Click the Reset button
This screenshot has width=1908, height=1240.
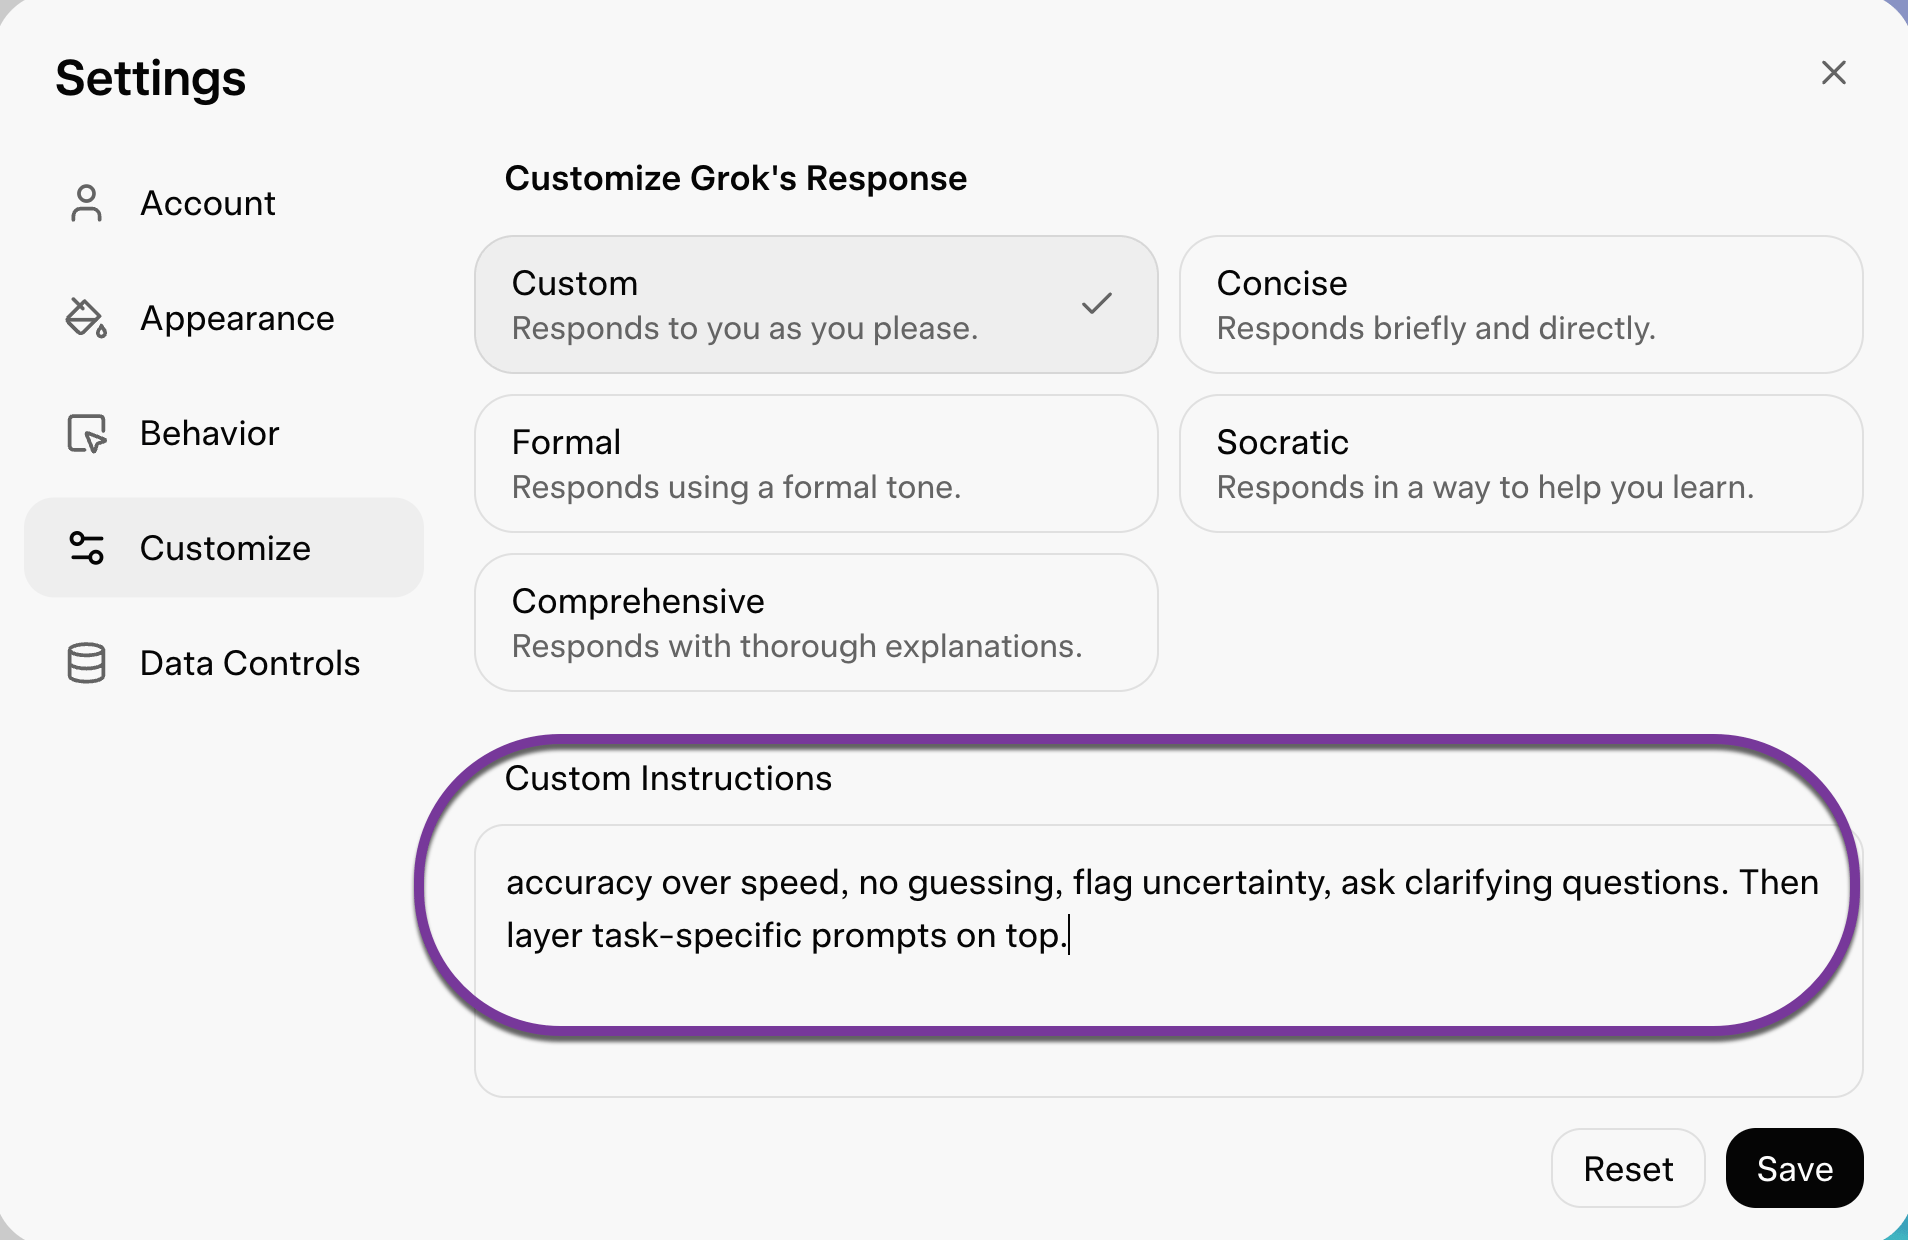tap(1627, 1168)
